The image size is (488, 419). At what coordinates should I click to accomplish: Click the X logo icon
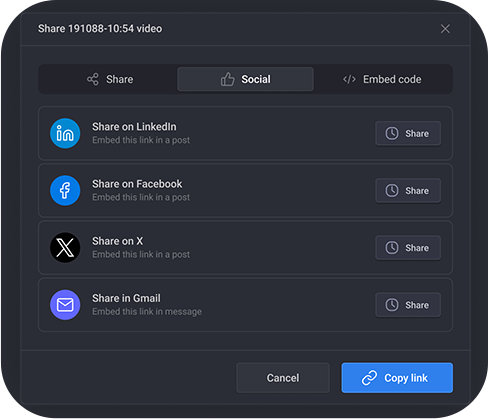pyautogui.click(x=65, y=248)
